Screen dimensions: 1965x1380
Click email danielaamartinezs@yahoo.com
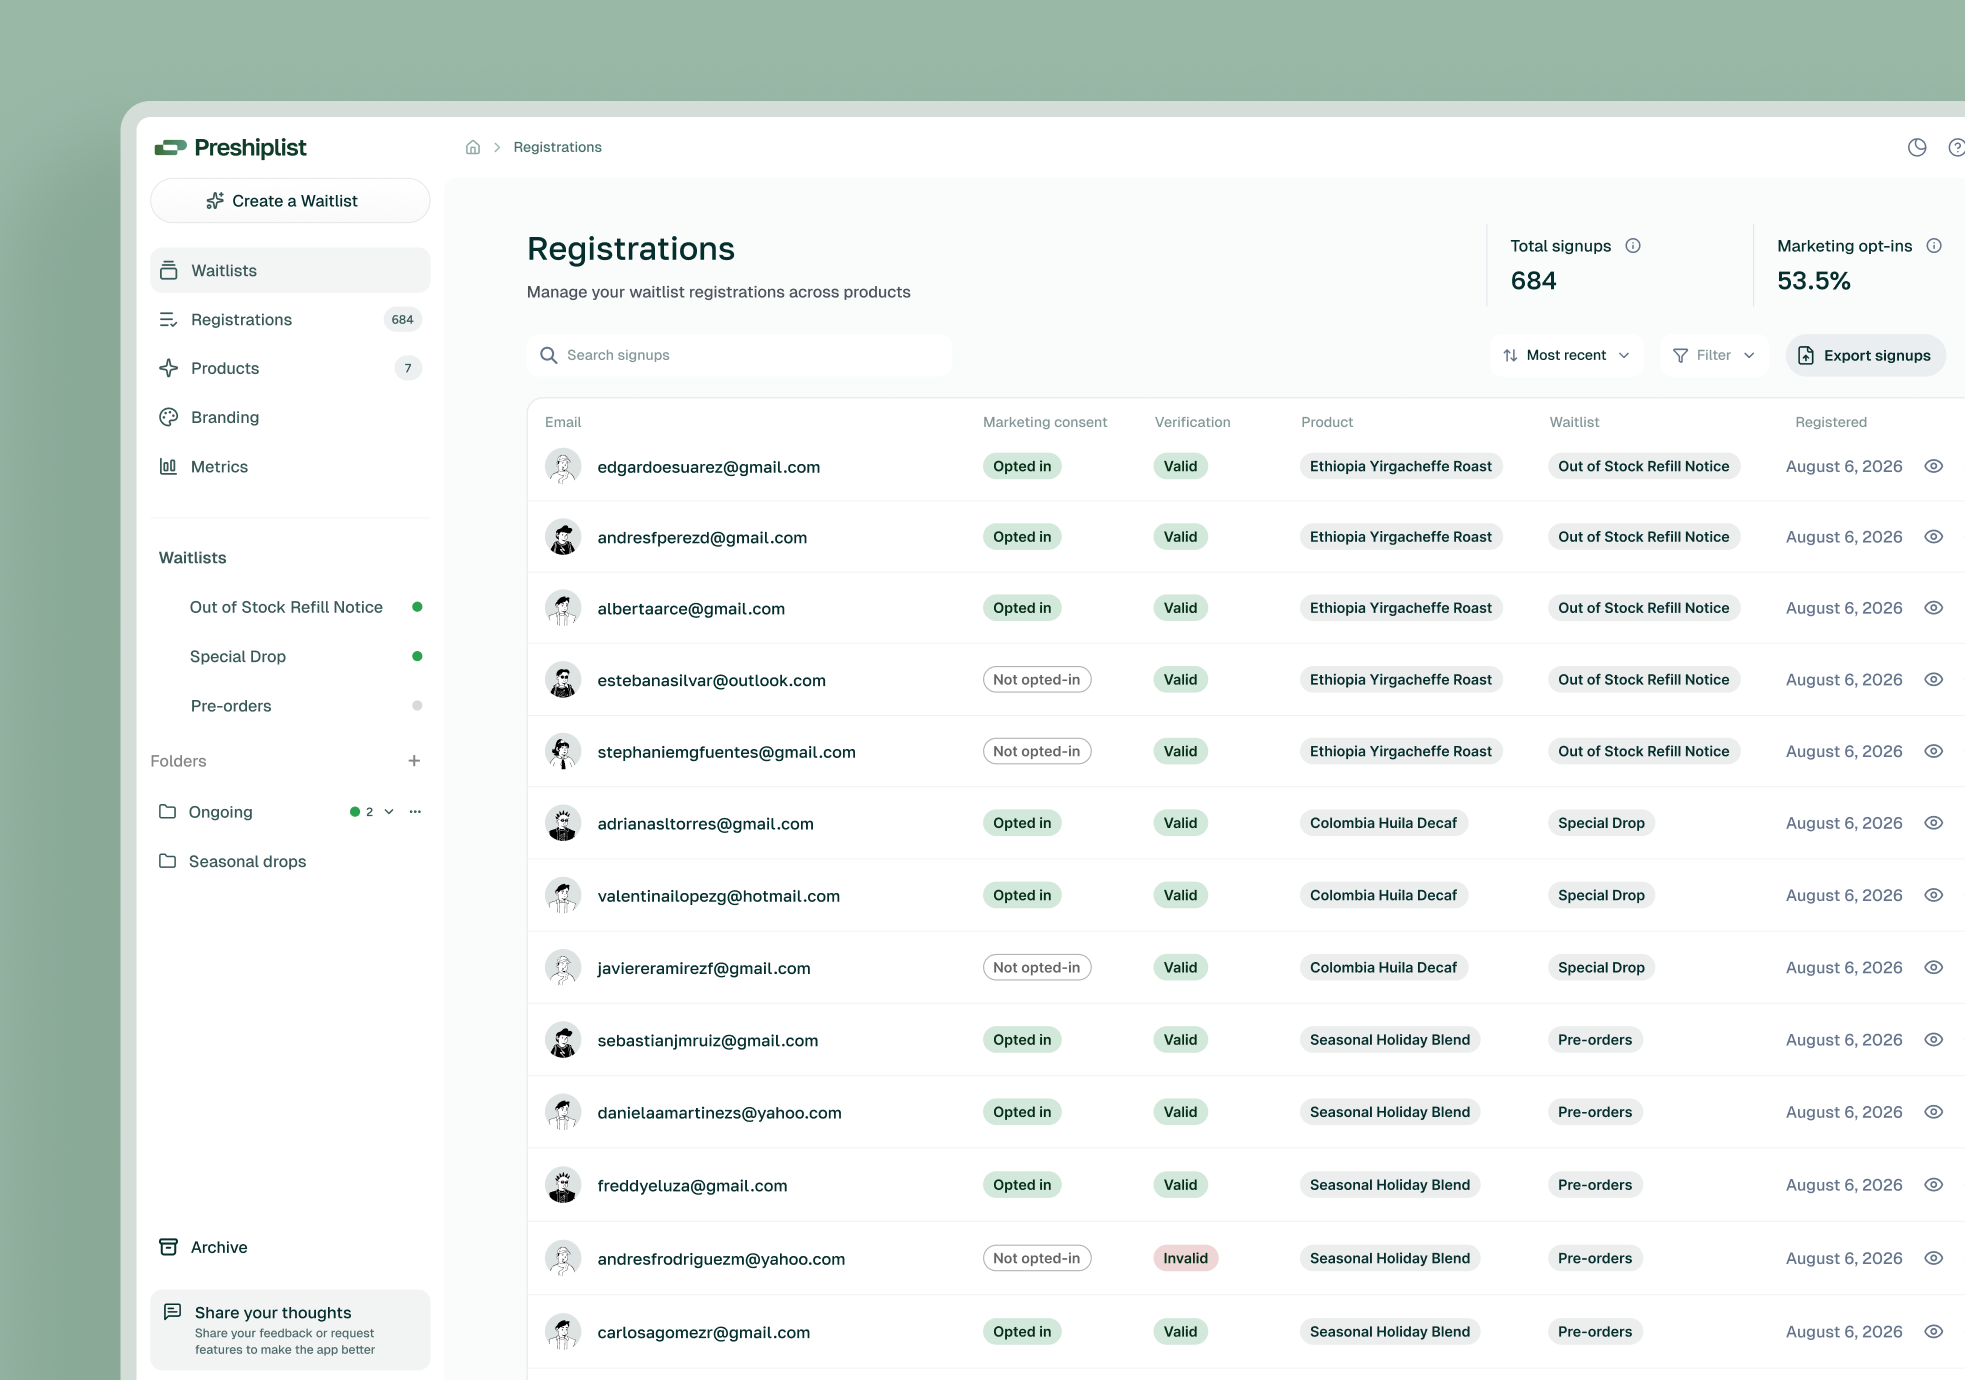(x=719, y=1113)
